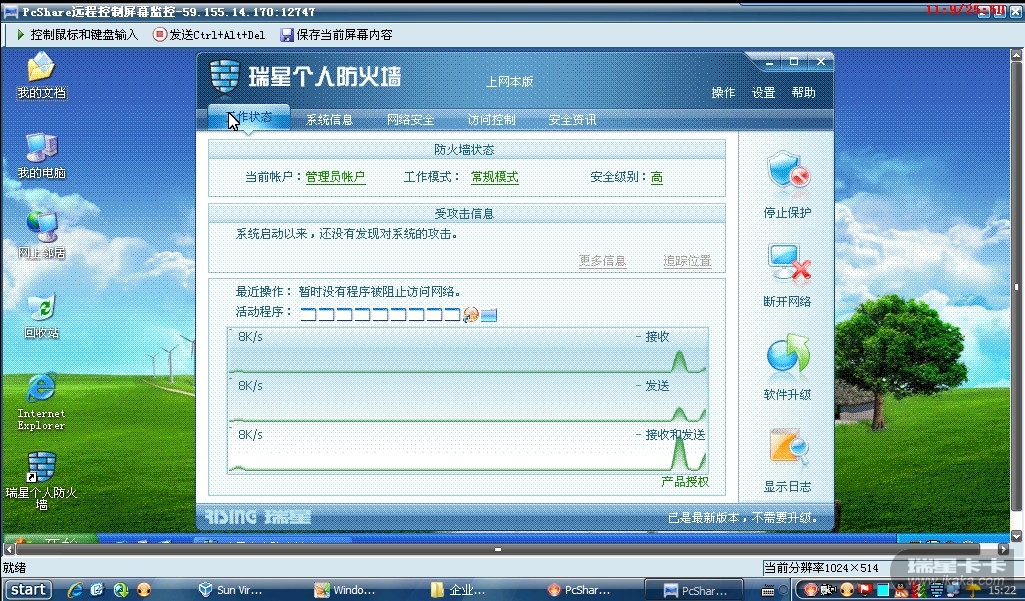Click the 追踪位置 link
Screen dimensions: 1025x601
click(x=688, y=260)
